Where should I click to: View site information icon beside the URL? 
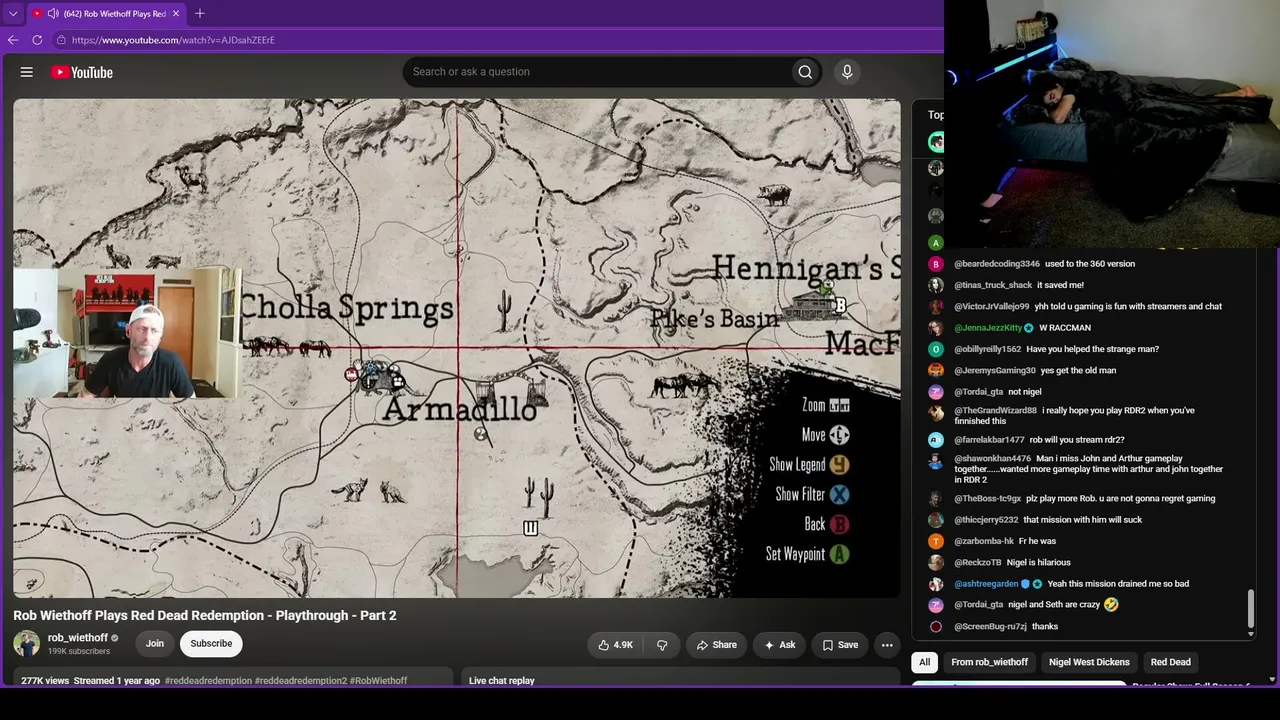coord(61,40)
